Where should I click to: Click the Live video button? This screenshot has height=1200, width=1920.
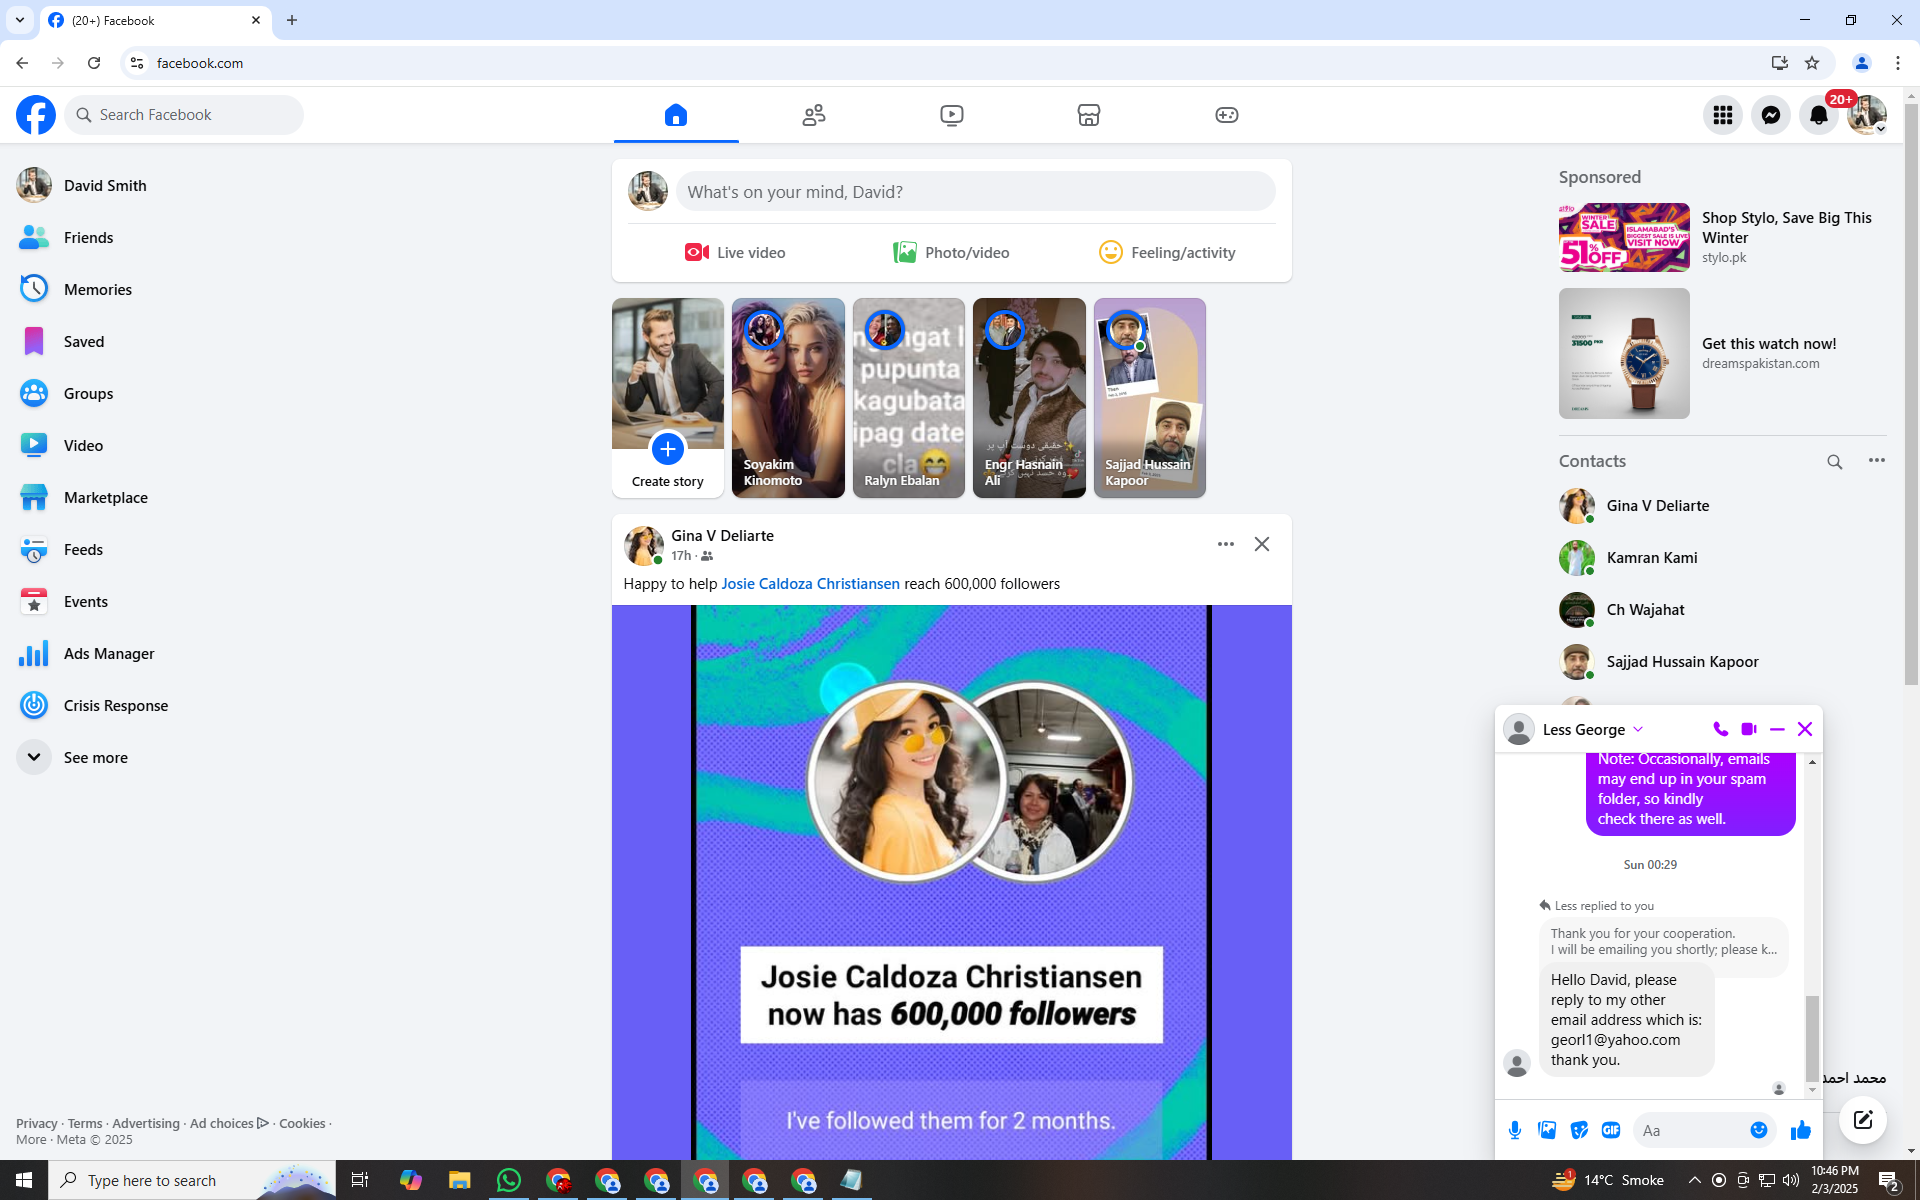tap(735, 252)
